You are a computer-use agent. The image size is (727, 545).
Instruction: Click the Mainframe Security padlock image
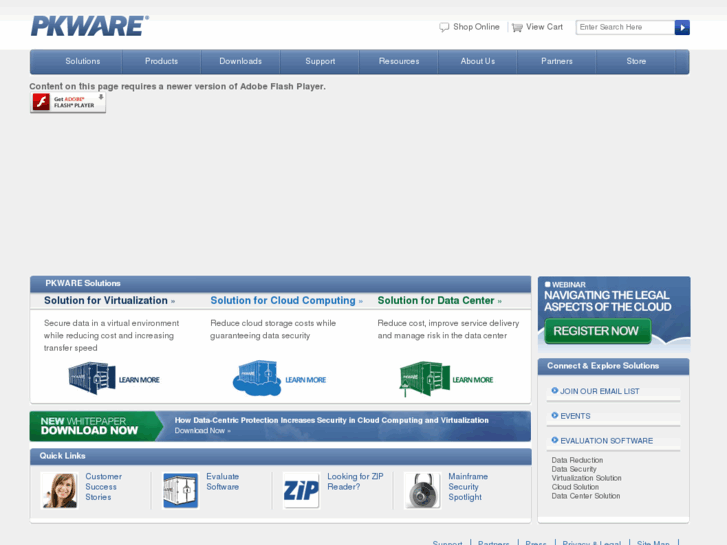(x=422, y=491)
